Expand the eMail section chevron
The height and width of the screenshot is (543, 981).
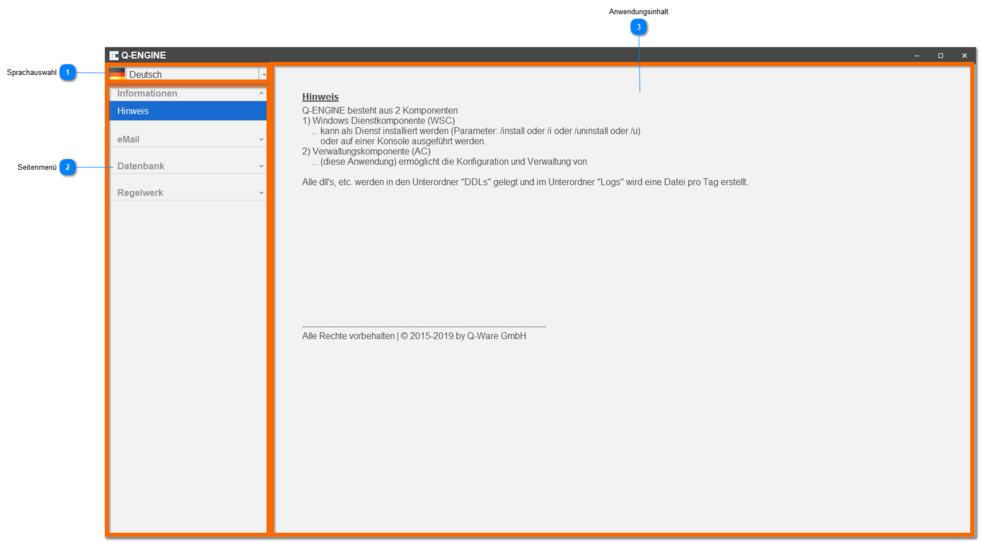261,140
